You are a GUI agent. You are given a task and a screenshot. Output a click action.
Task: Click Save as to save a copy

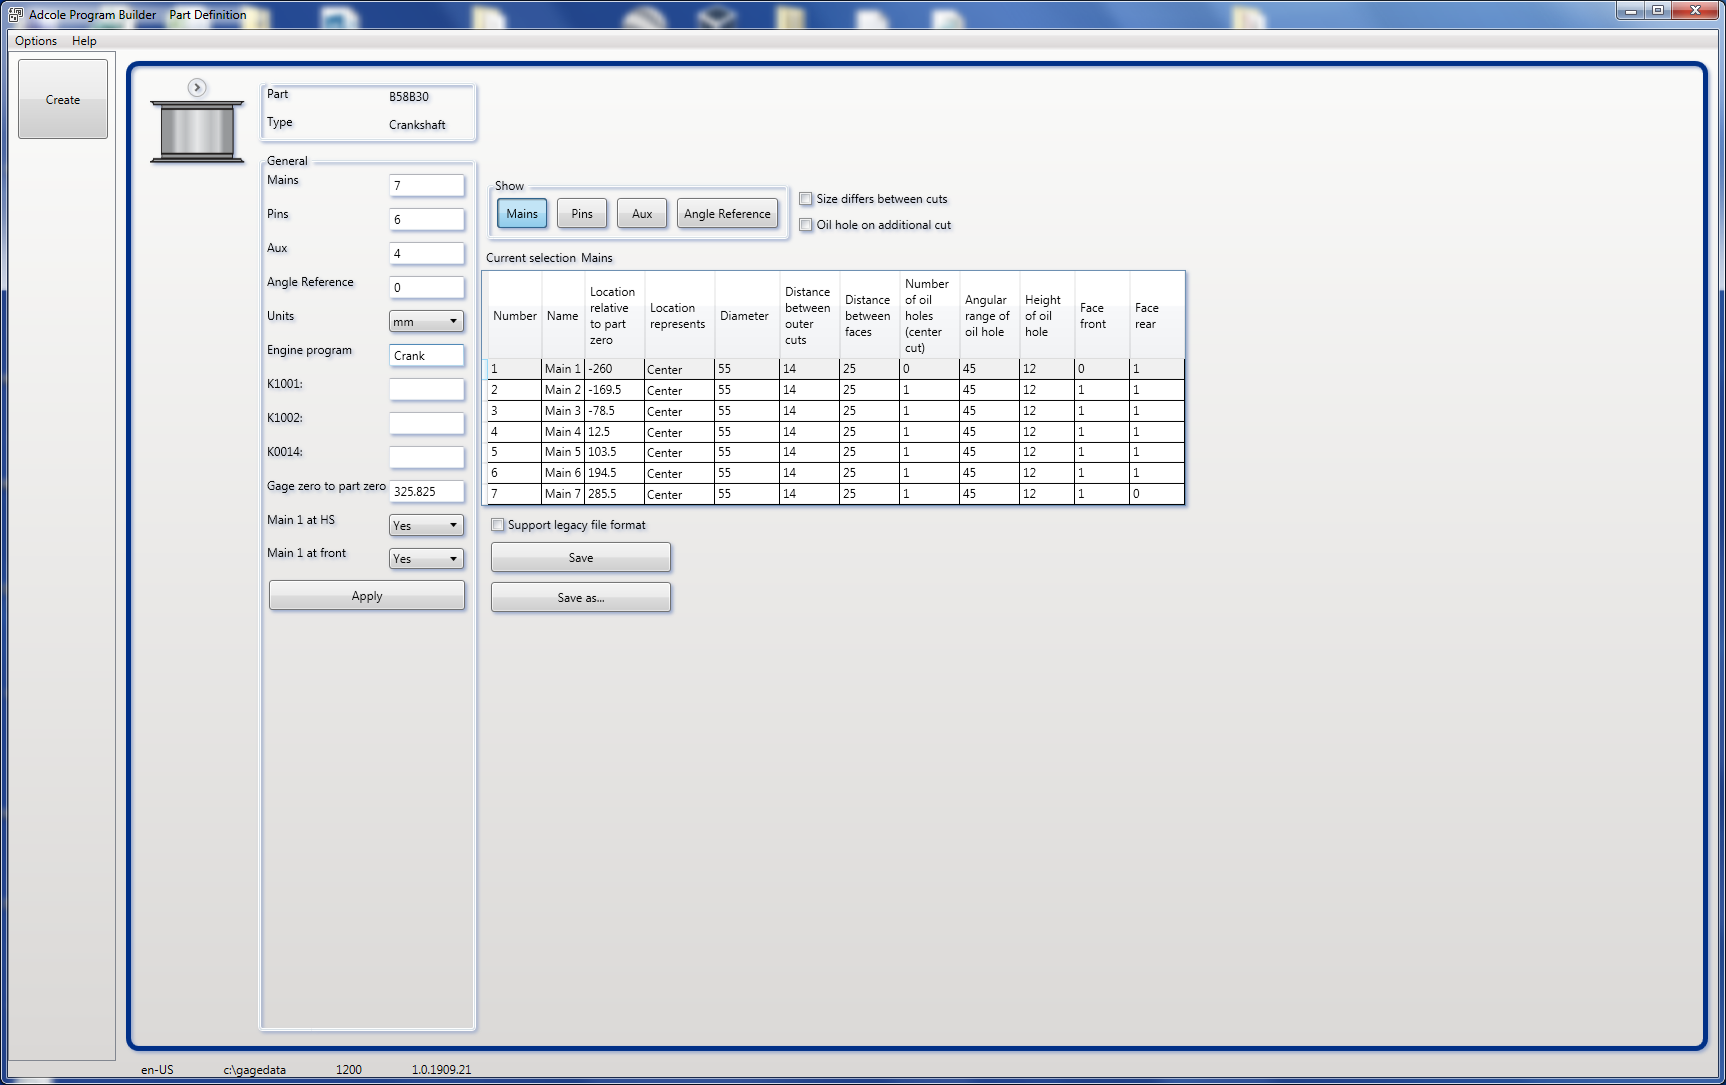580,597
